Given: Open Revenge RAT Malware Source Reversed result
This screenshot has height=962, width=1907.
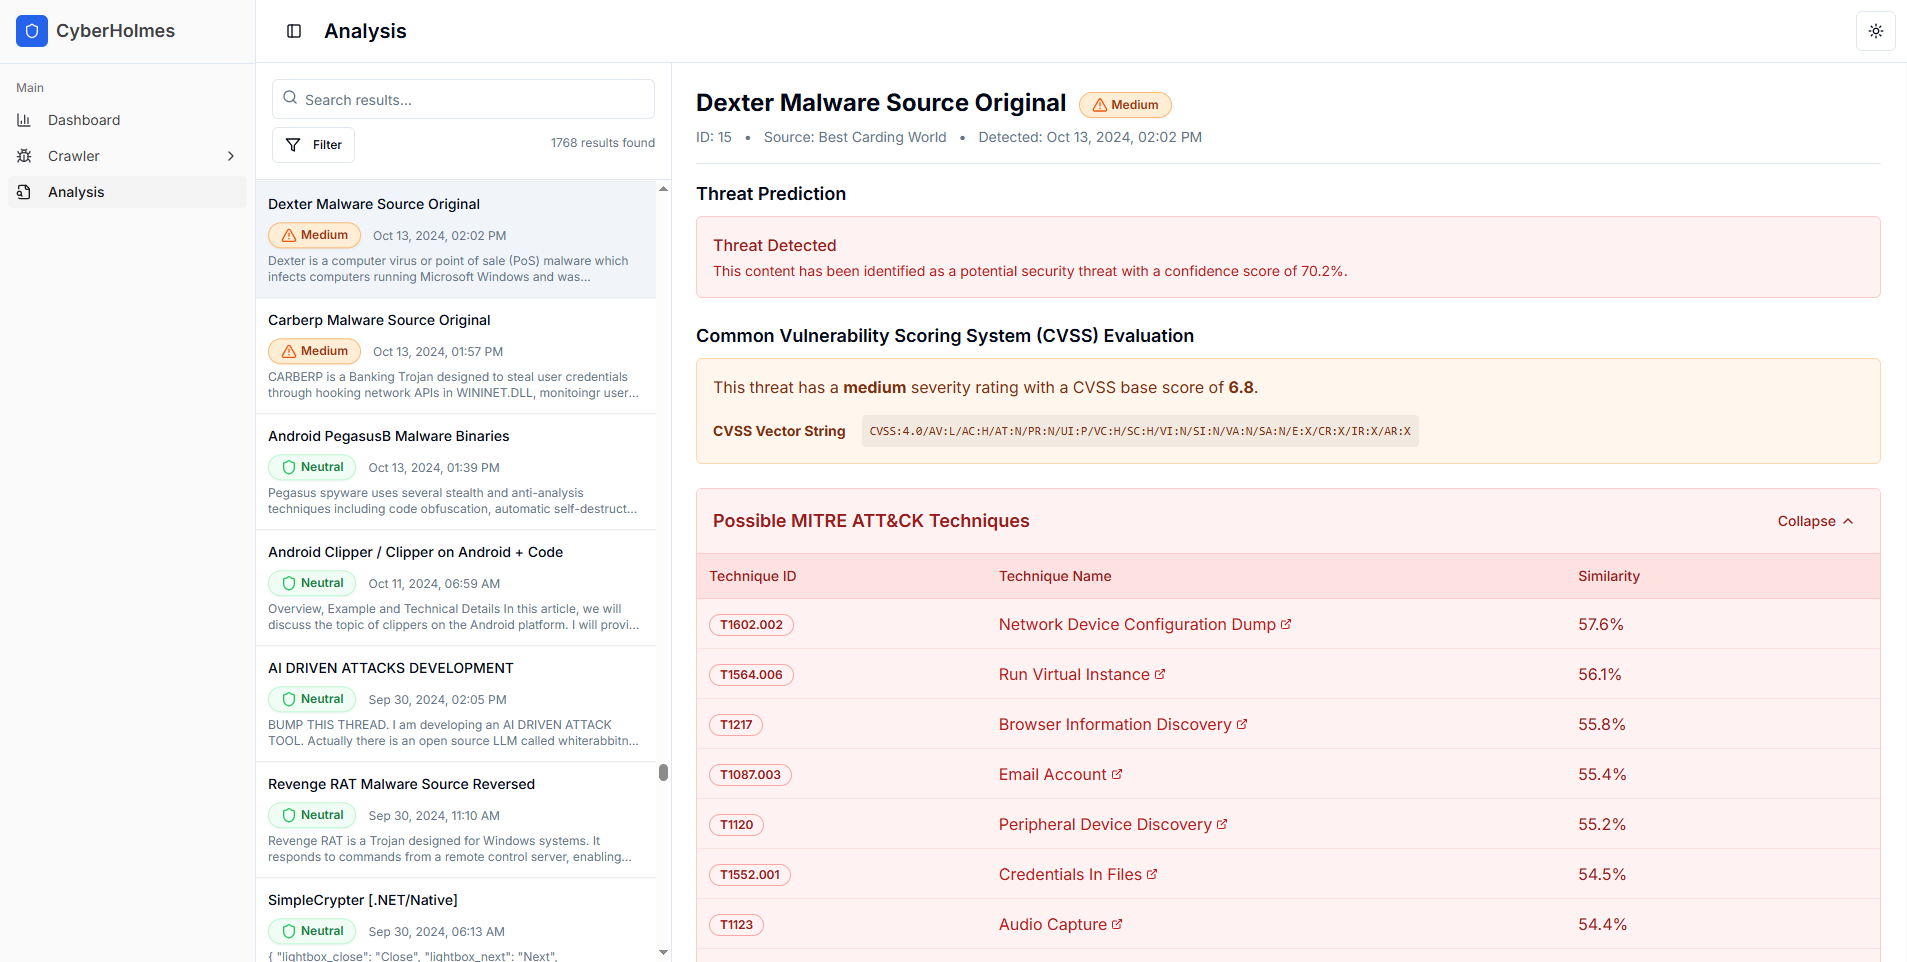Looking at the screenshot, I should (456, 820).
